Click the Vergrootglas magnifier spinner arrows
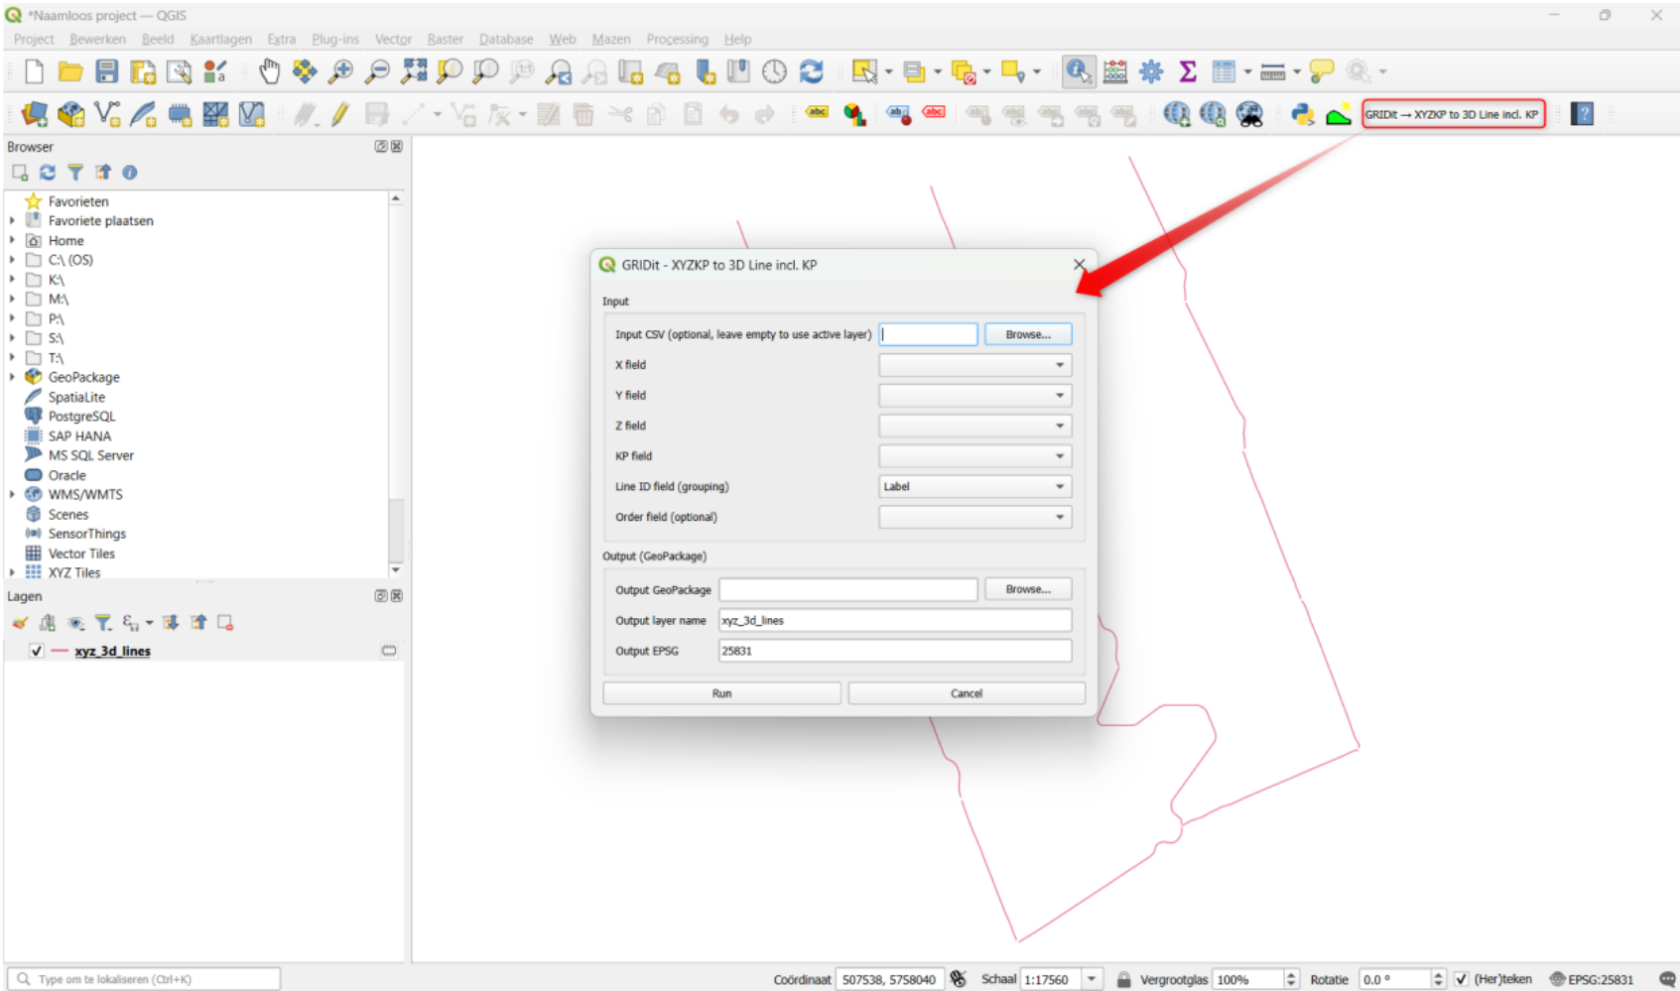 tap(1291, 979)
